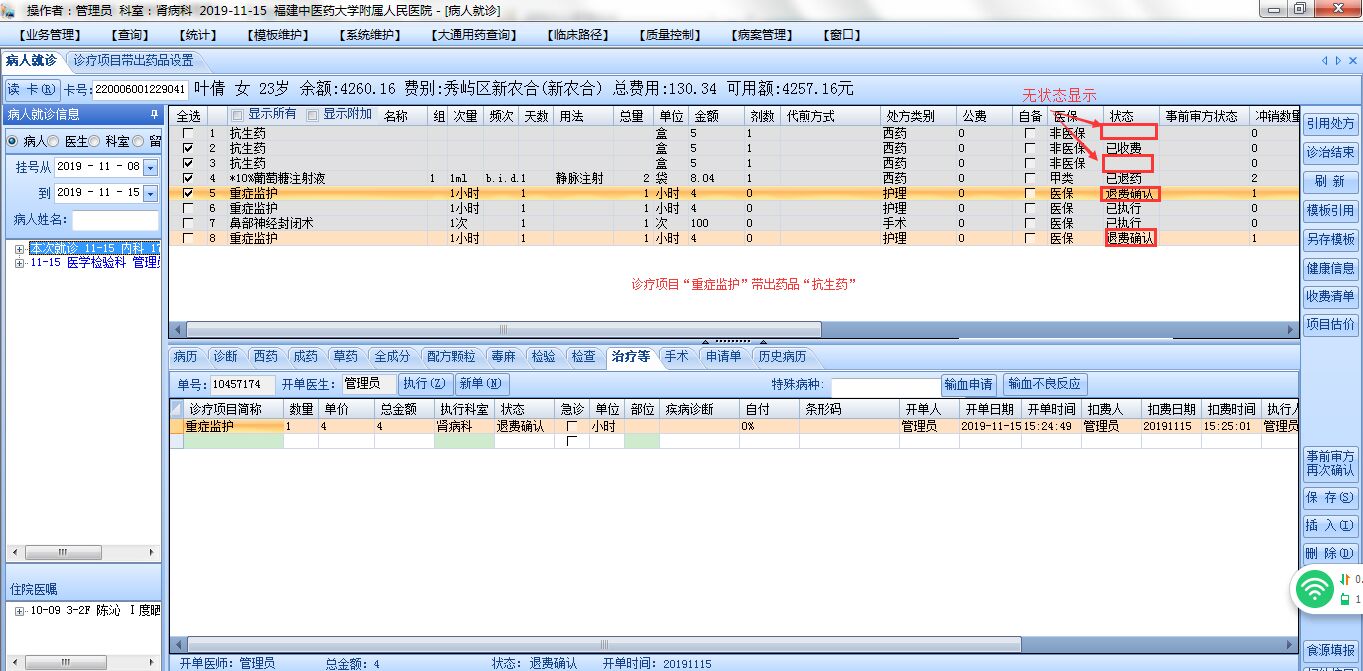This screenshot has height=671, width=1363.
Task: Click the 全选 column header
Action: pos(188,116)
